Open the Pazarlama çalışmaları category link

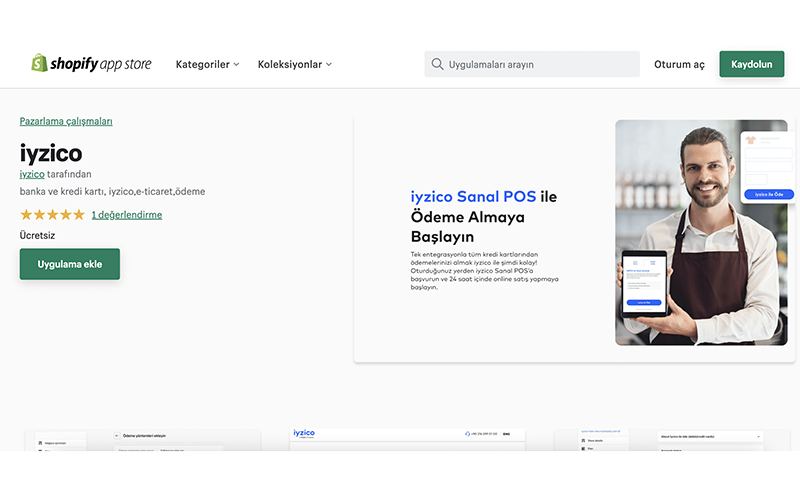[66, 121]
